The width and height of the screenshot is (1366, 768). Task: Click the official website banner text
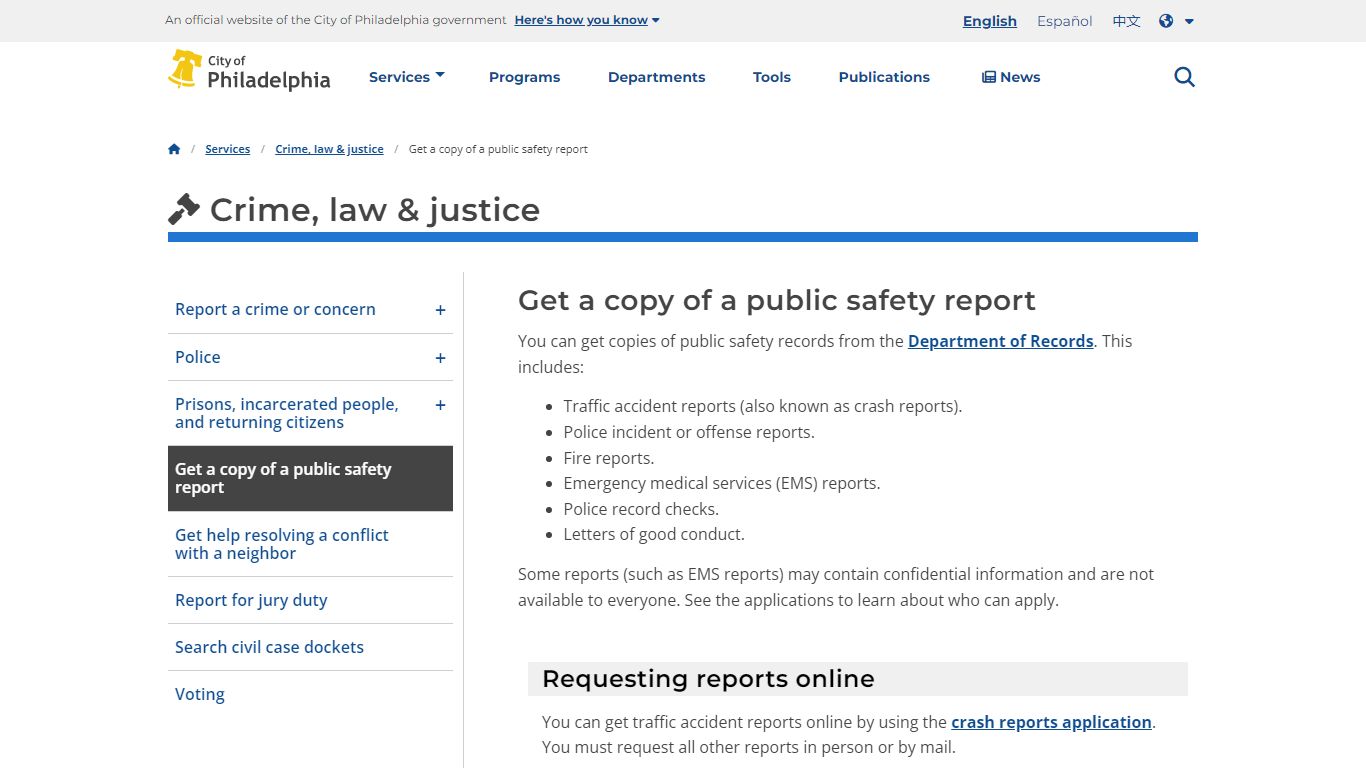click(x=336, y=20)
